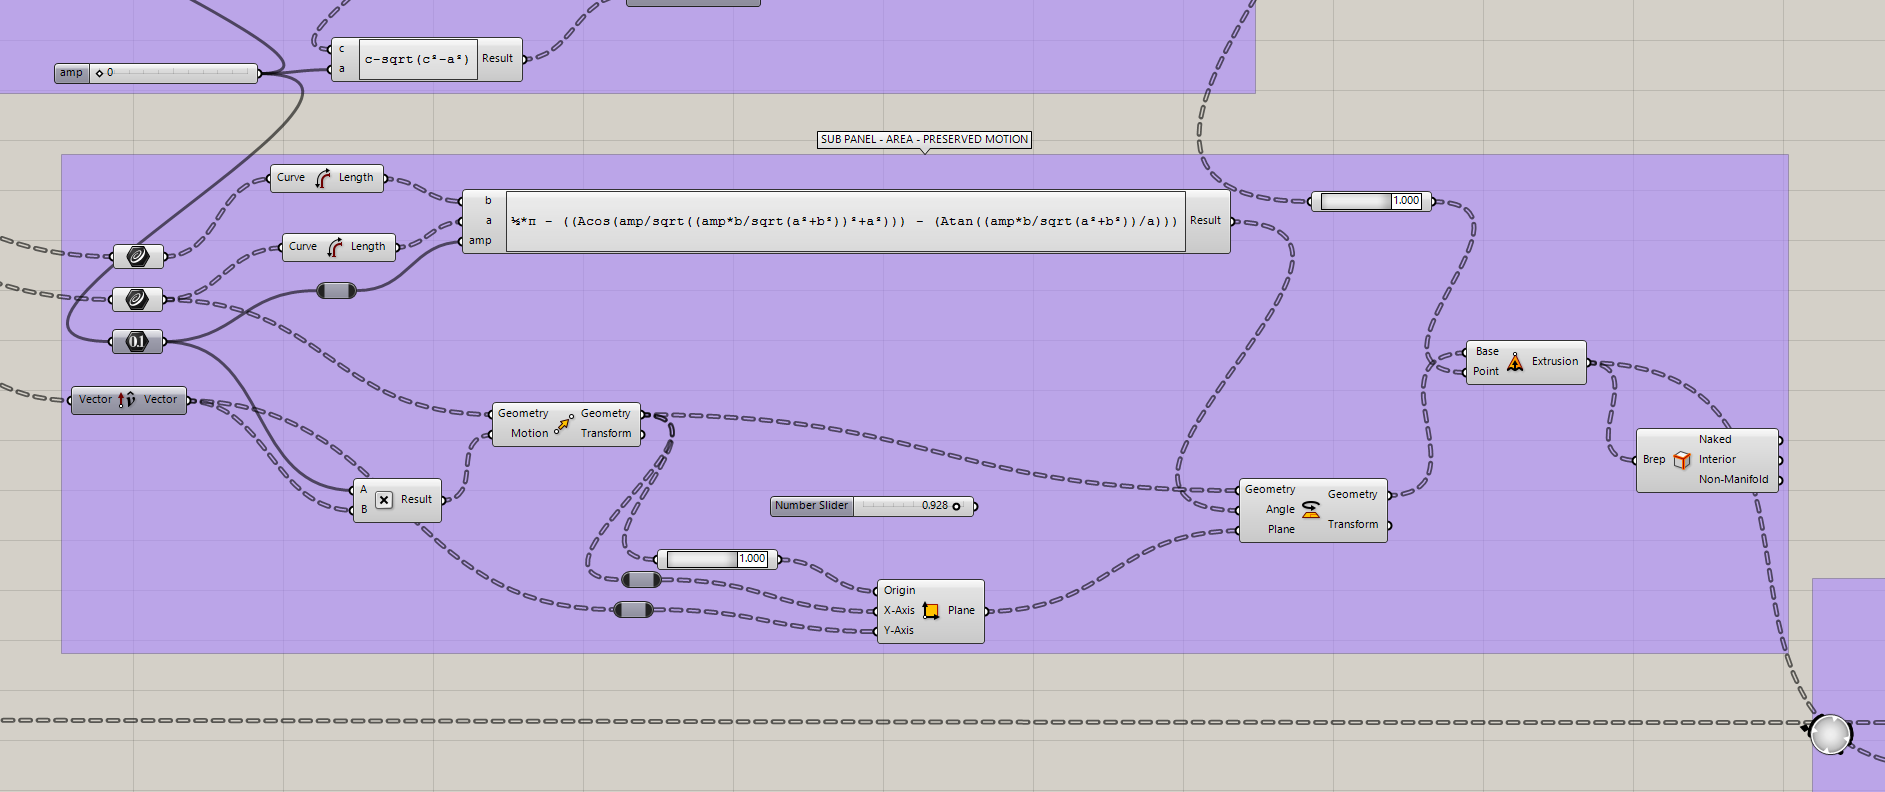
Task: Click the 'Y-Axis' input label
Action: [899, 631]
